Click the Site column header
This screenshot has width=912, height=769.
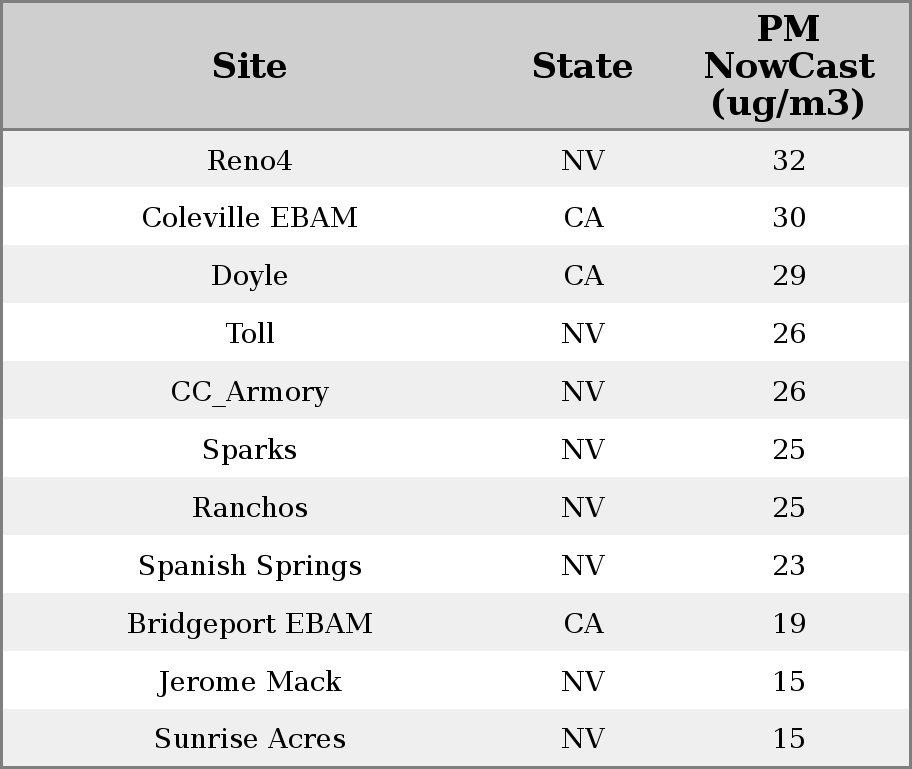click(249, 66)
